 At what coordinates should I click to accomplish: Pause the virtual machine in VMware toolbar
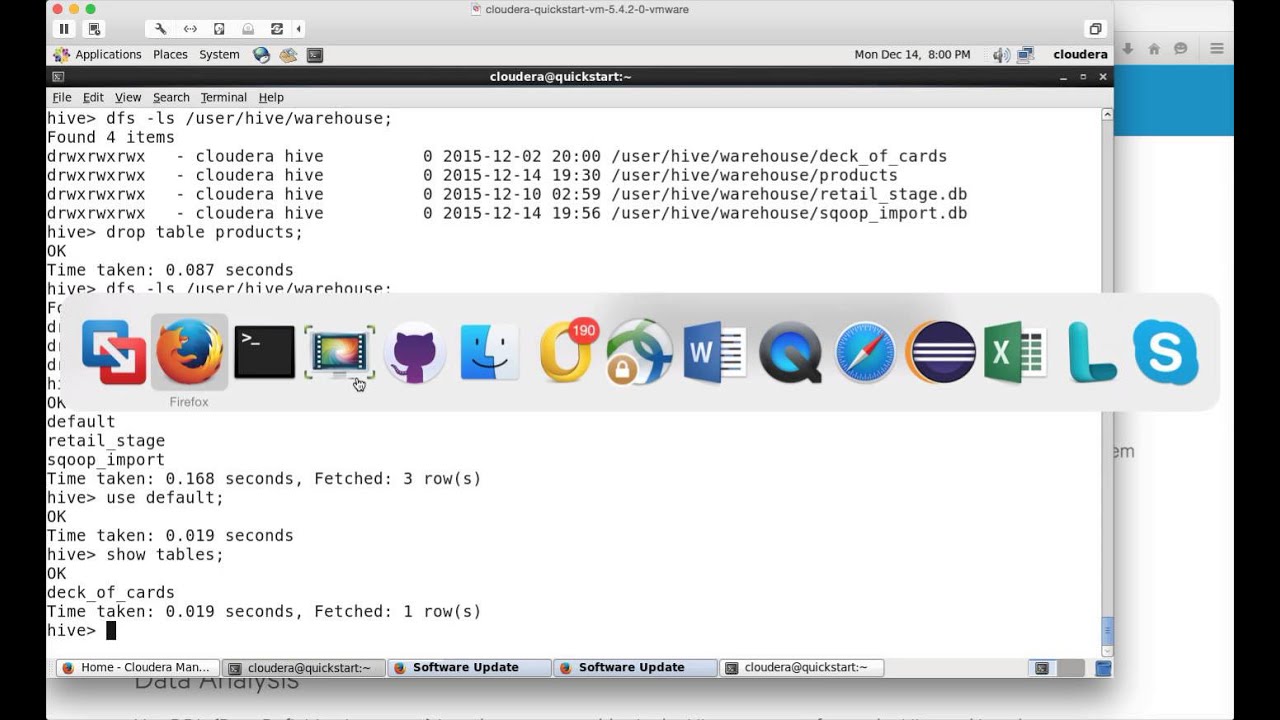coord(64,29)
